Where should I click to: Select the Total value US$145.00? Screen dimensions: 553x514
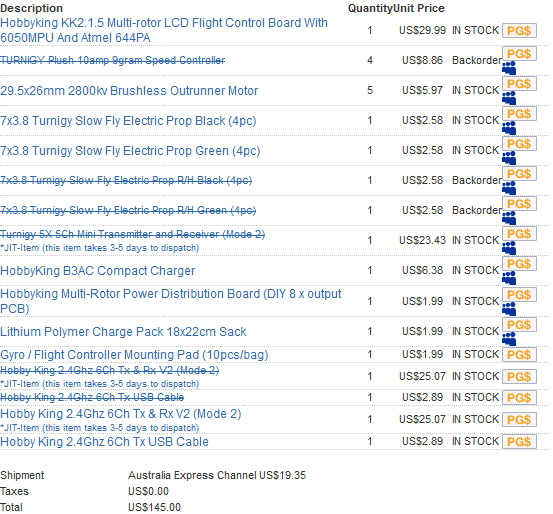pyautogui.click(x=154, y=507)
